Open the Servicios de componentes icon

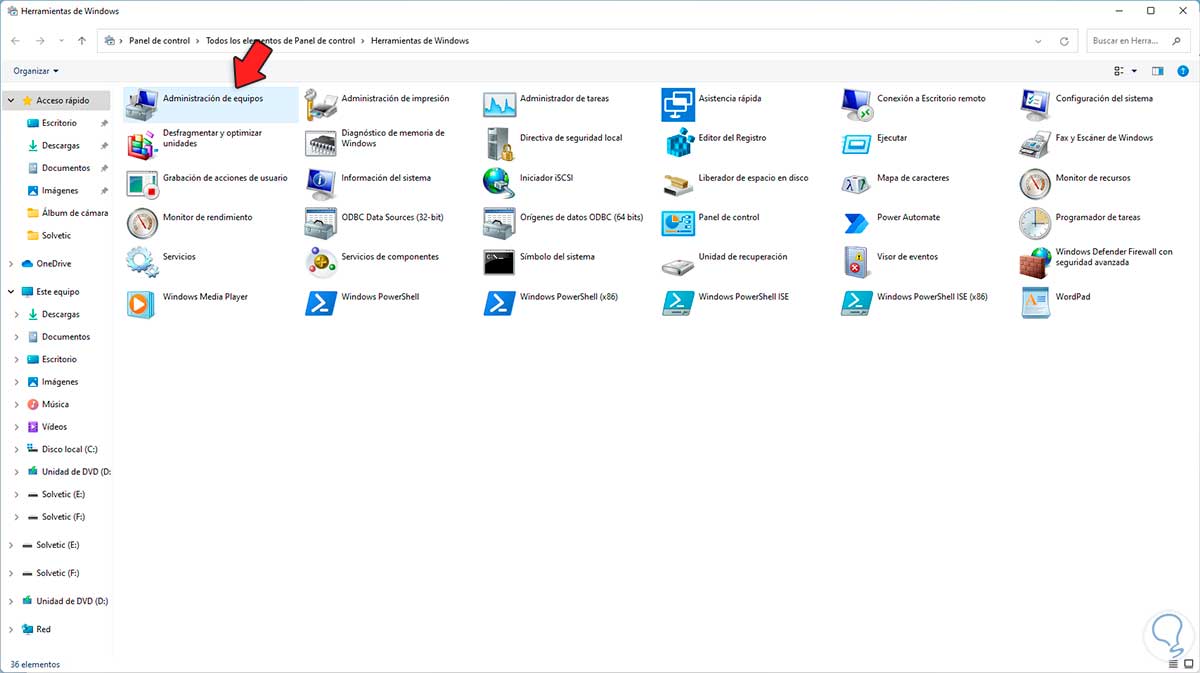coord(321,262)
